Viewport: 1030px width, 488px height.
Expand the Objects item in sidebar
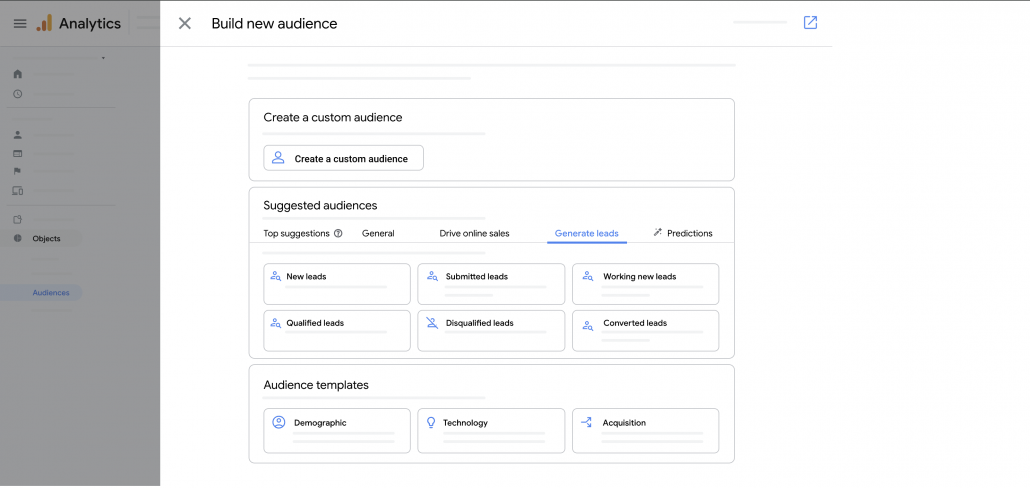[46, 239]
